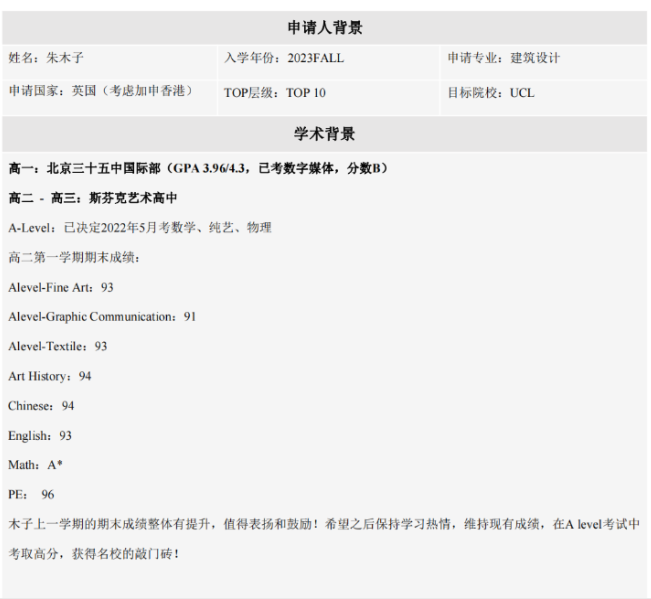Select the TOP层级：TOP 10 cell
Viewport: 651px width, 599px height.
coord(275,93)
